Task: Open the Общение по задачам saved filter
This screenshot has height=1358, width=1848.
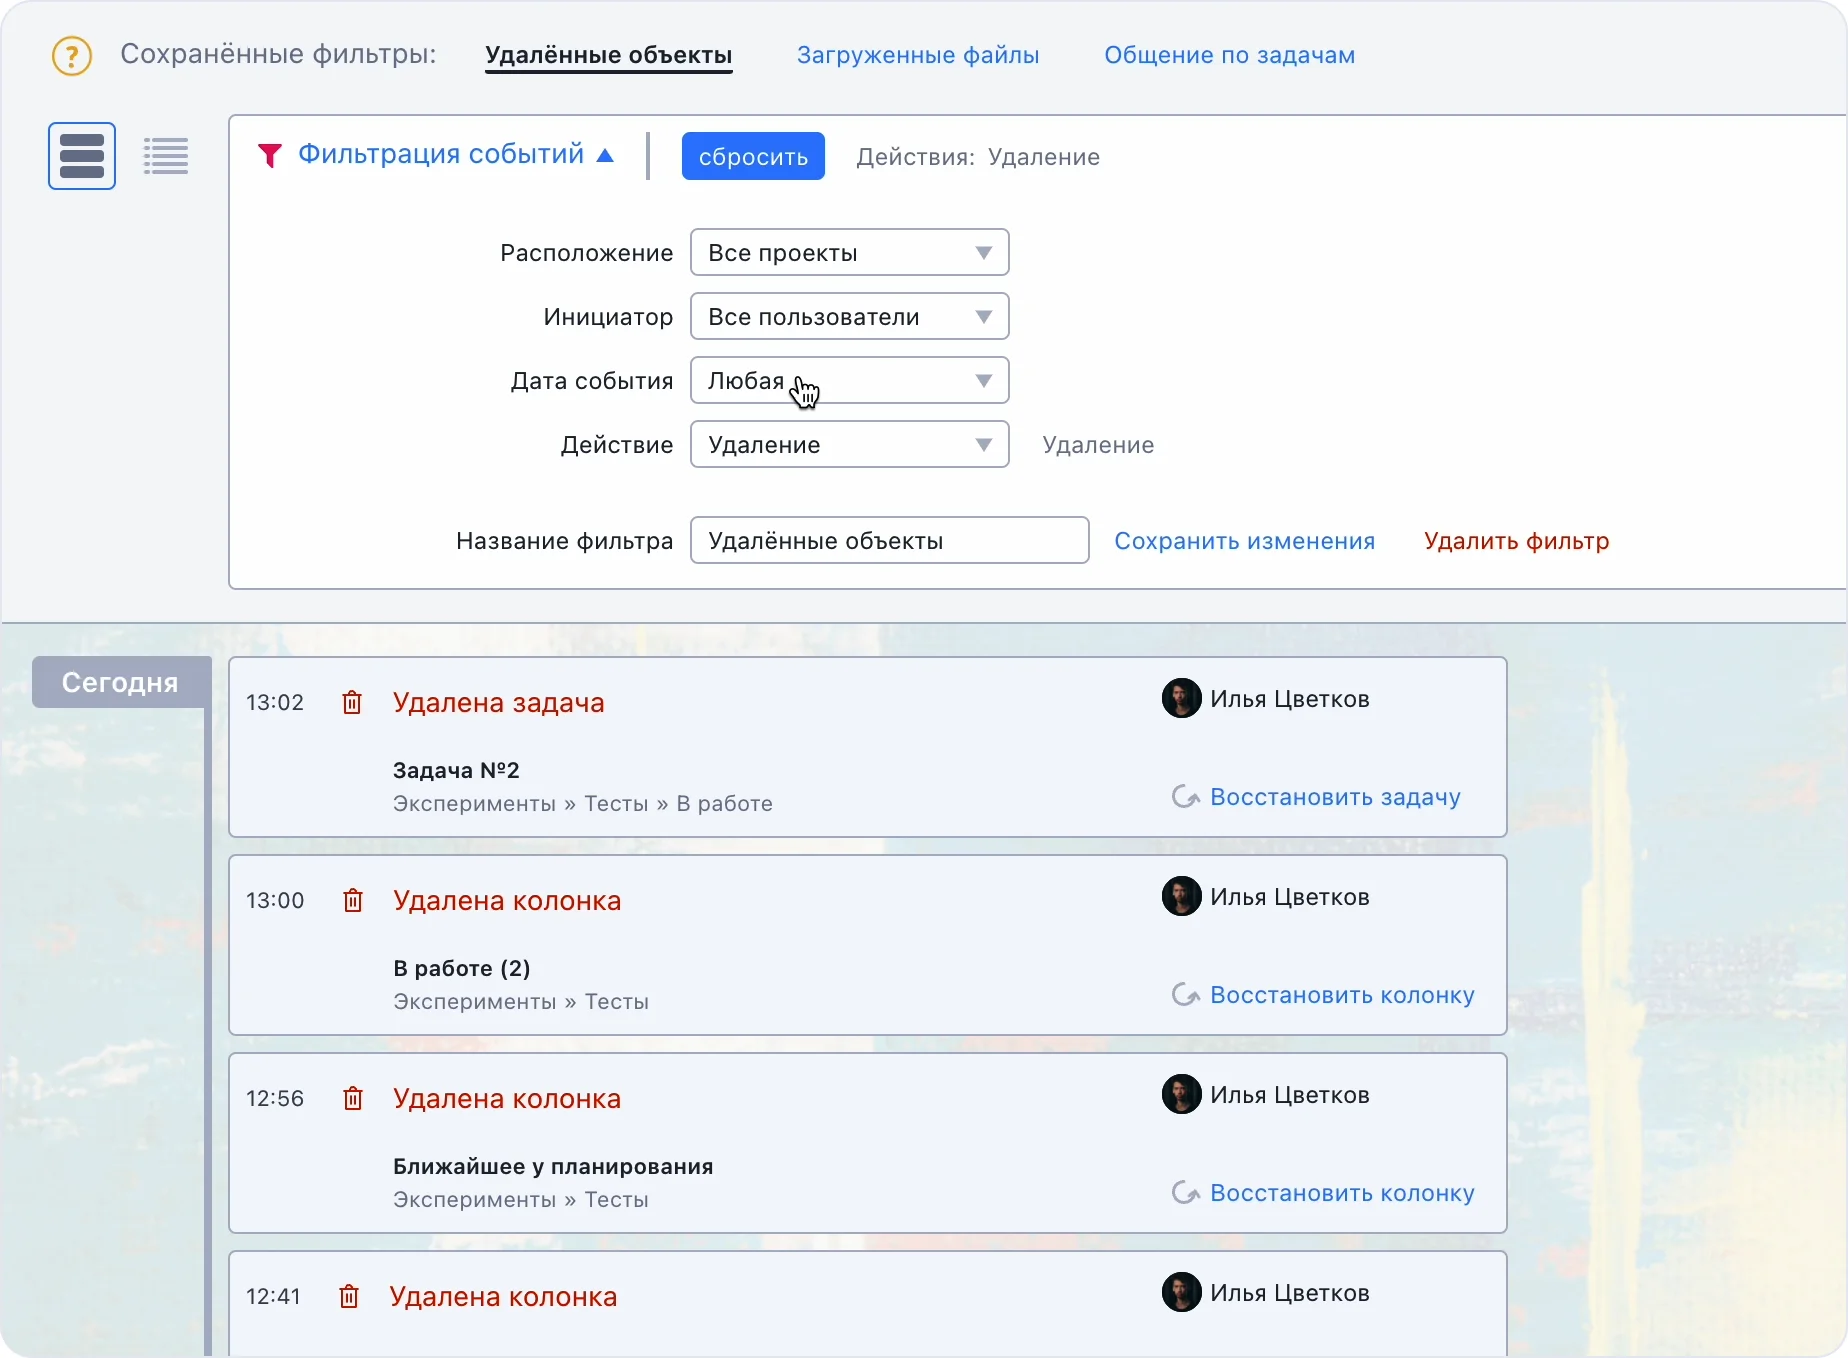Action: click(x=1229, y=56)
